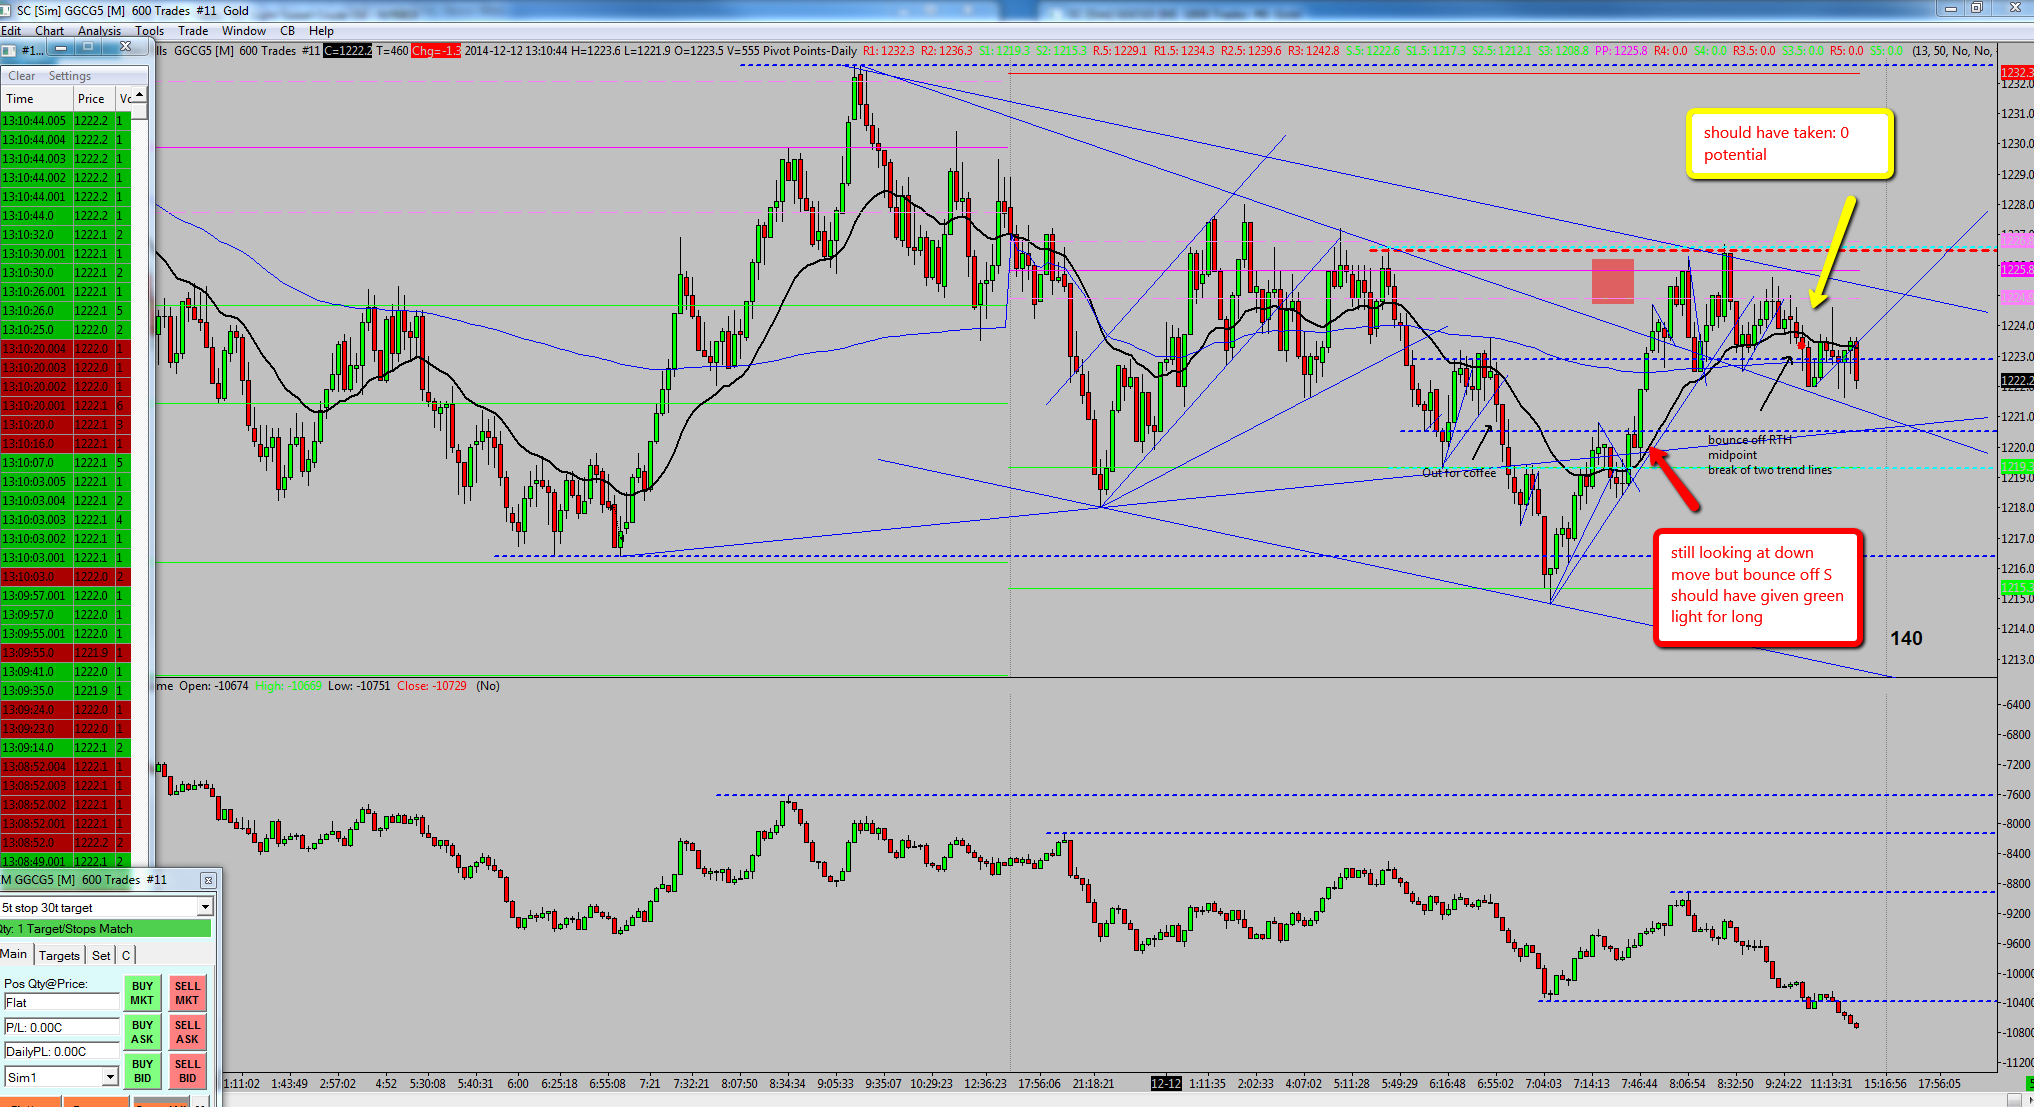Restore down the main chart window

coord(1977,9)
